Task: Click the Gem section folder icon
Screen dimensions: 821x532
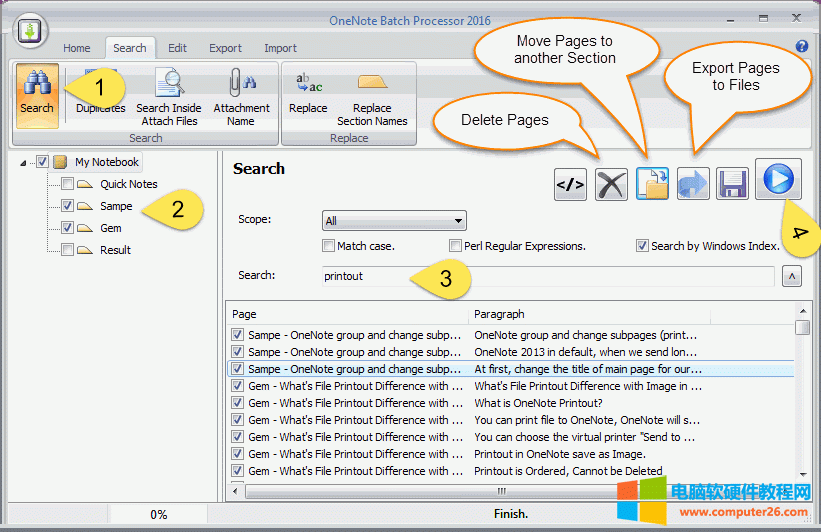Action: coord(85,228)
